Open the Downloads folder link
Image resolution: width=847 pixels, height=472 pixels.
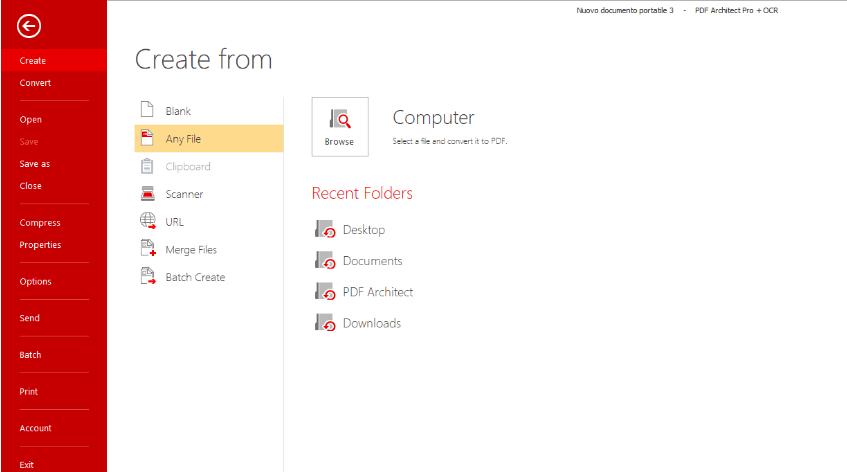372,323
